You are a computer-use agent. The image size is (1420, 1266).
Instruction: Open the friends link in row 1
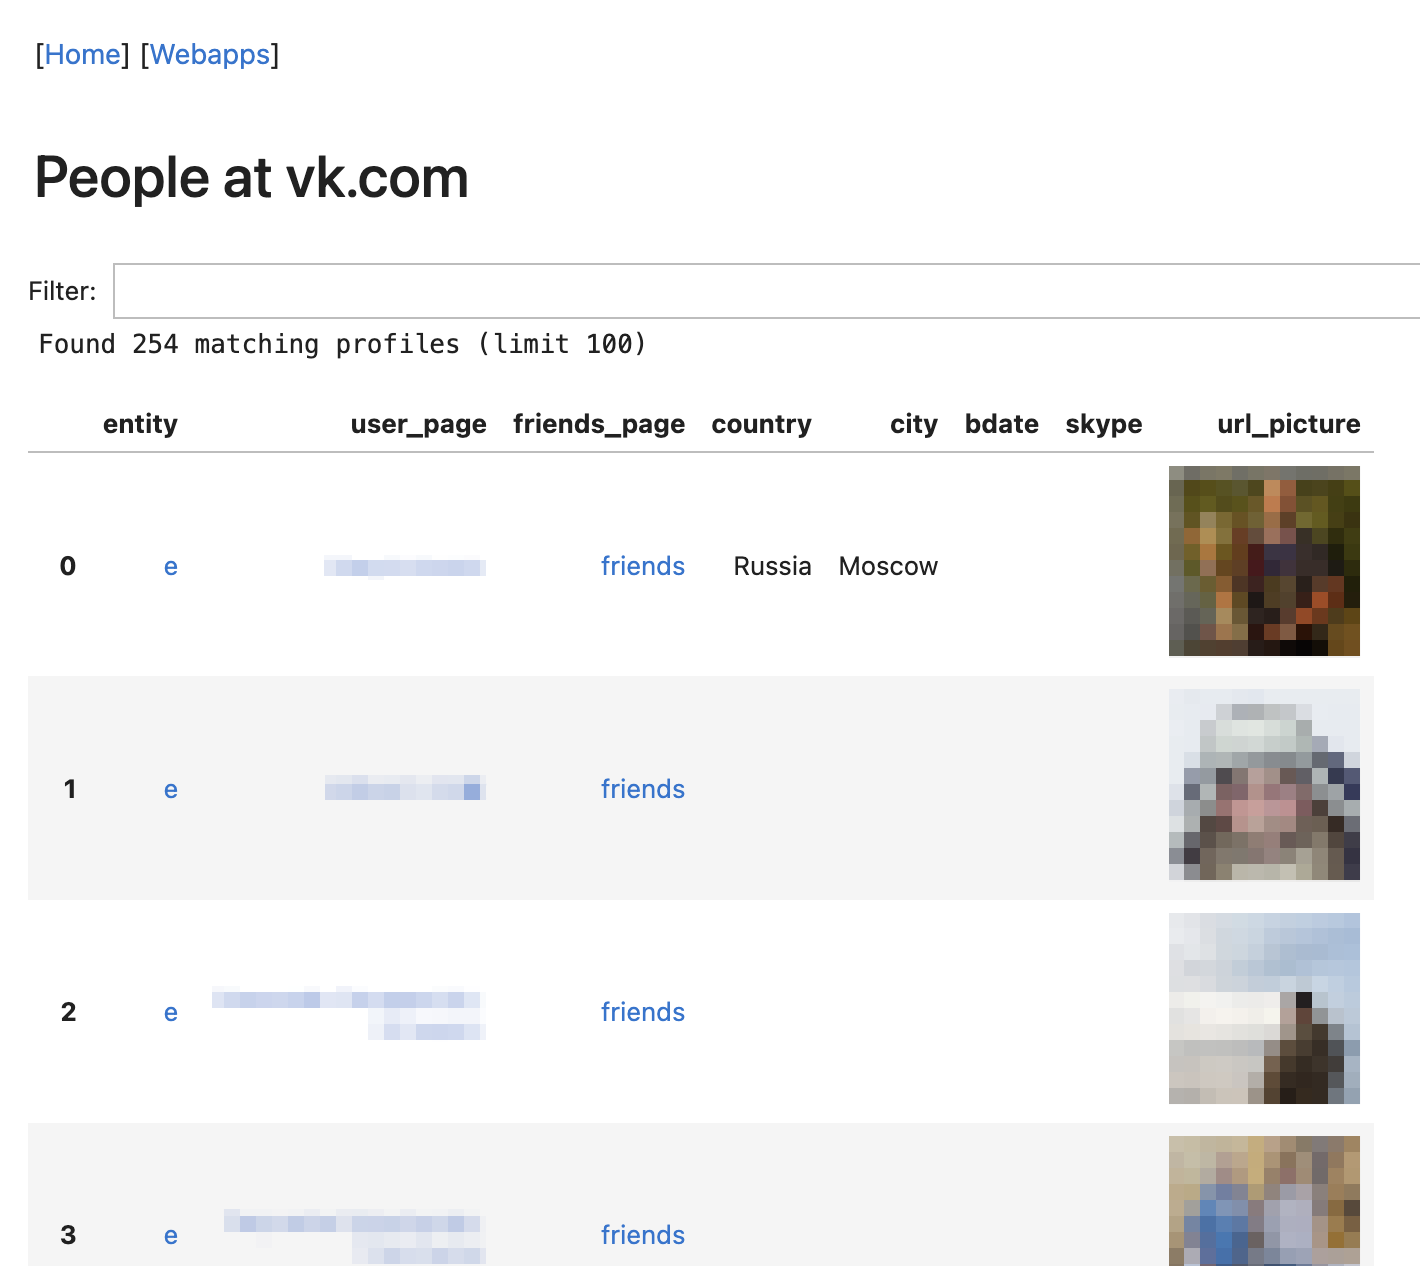point(642,790)
